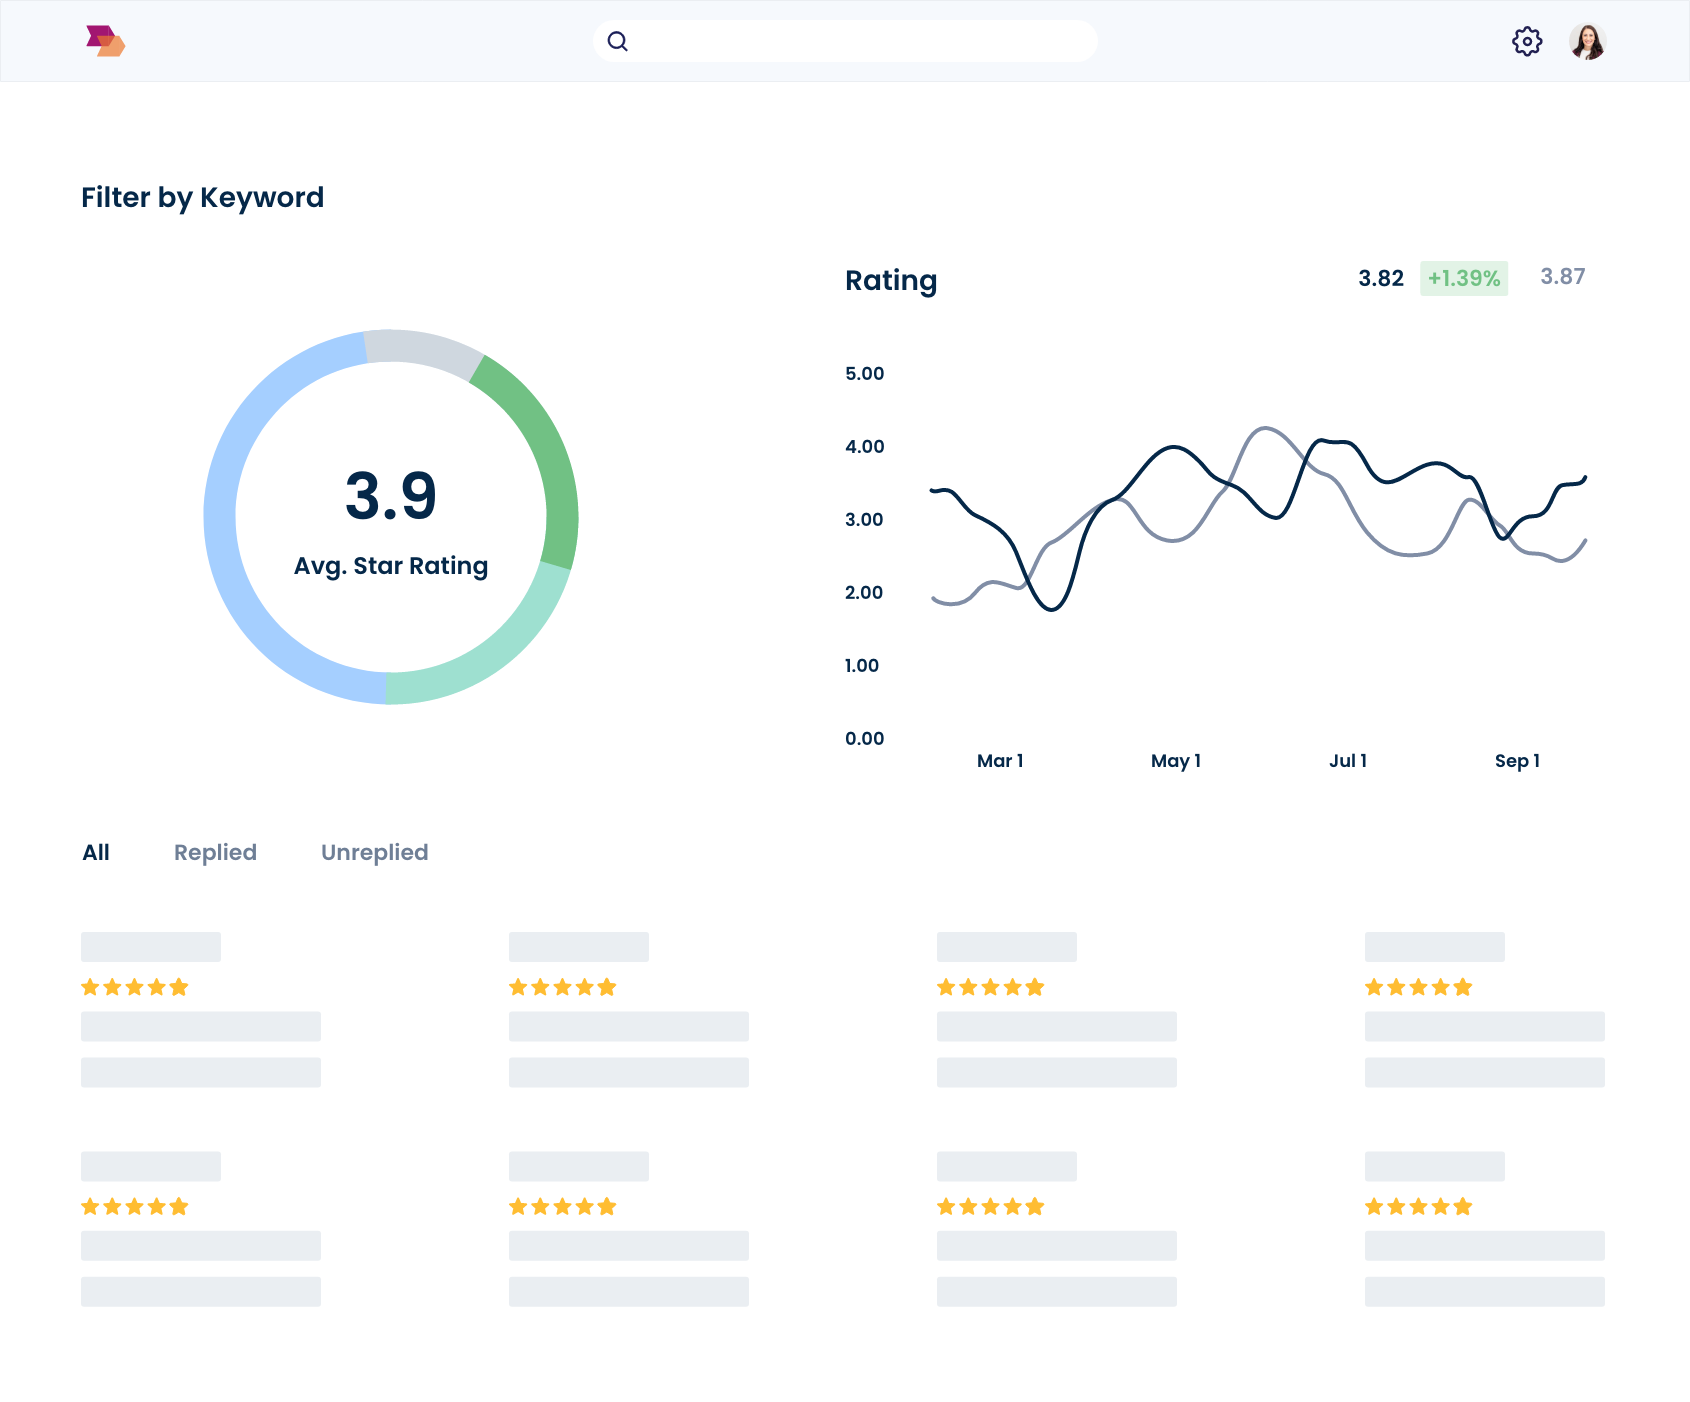
Task: Click the star rating in the bottom-right review card
Action: coord(1417,1205)
